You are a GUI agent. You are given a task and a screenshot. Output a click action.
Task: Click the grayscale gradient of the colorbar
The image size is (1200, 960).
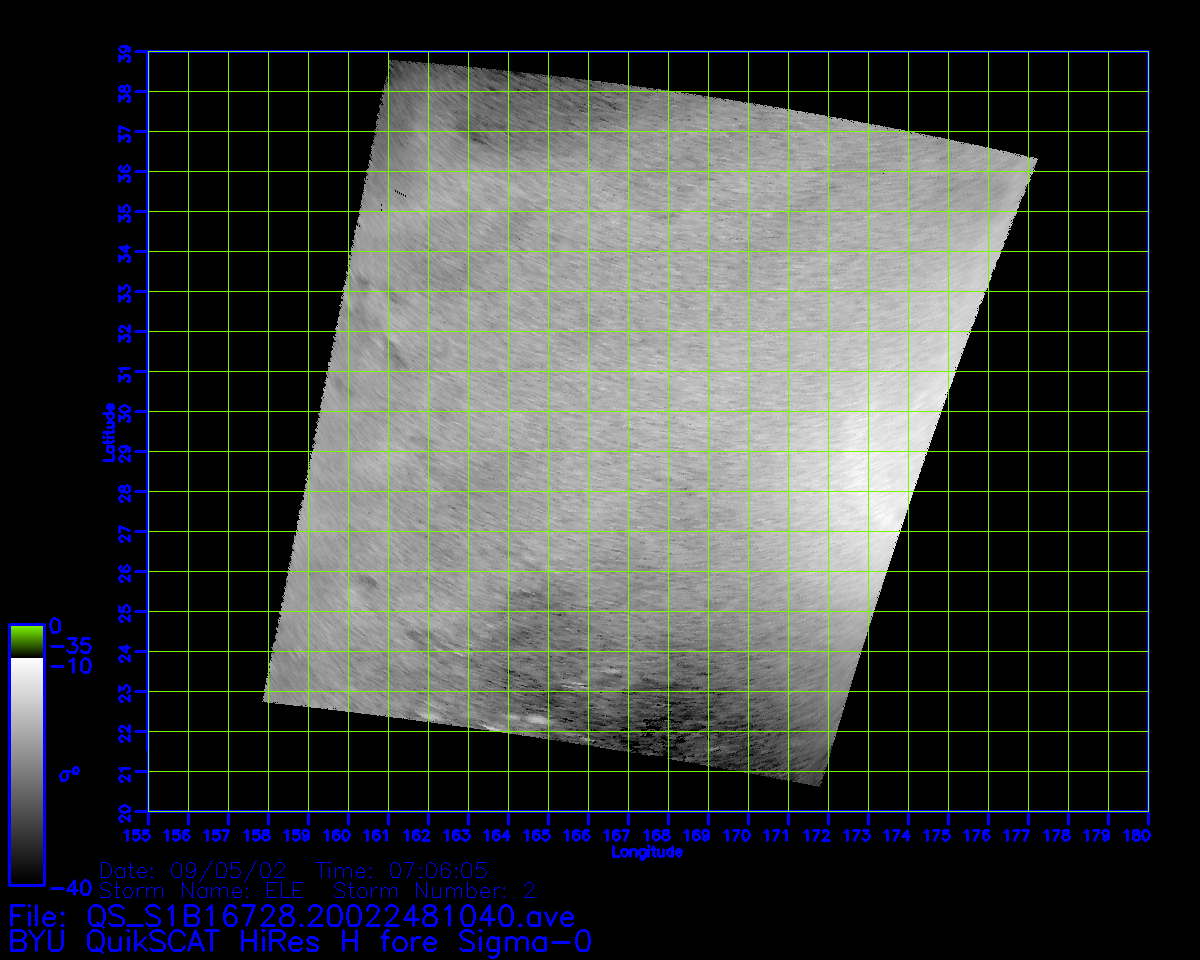(26, 770)
